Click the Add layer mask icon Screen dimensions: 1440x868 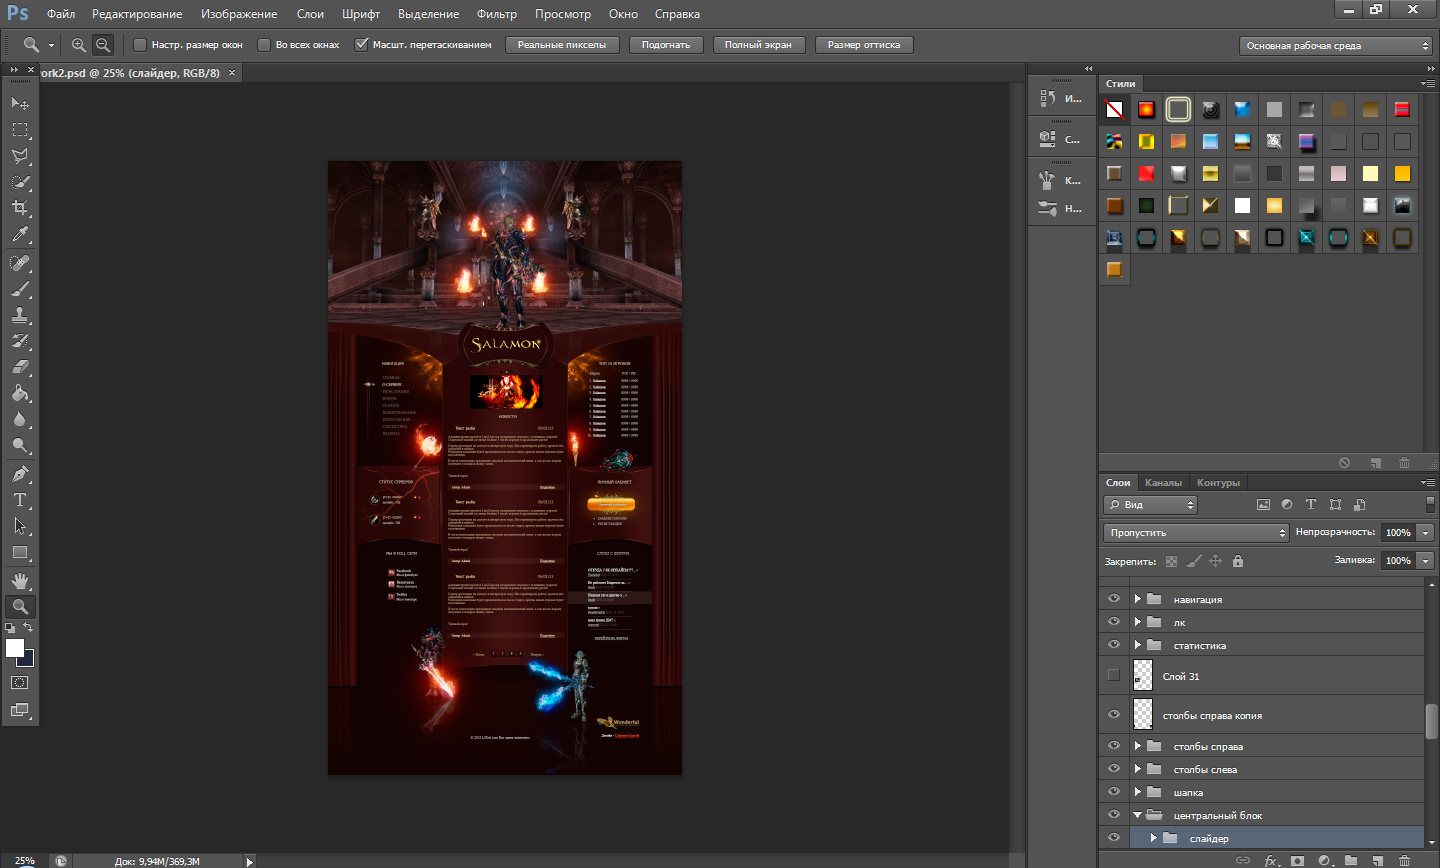click(x=1298, y=860)
